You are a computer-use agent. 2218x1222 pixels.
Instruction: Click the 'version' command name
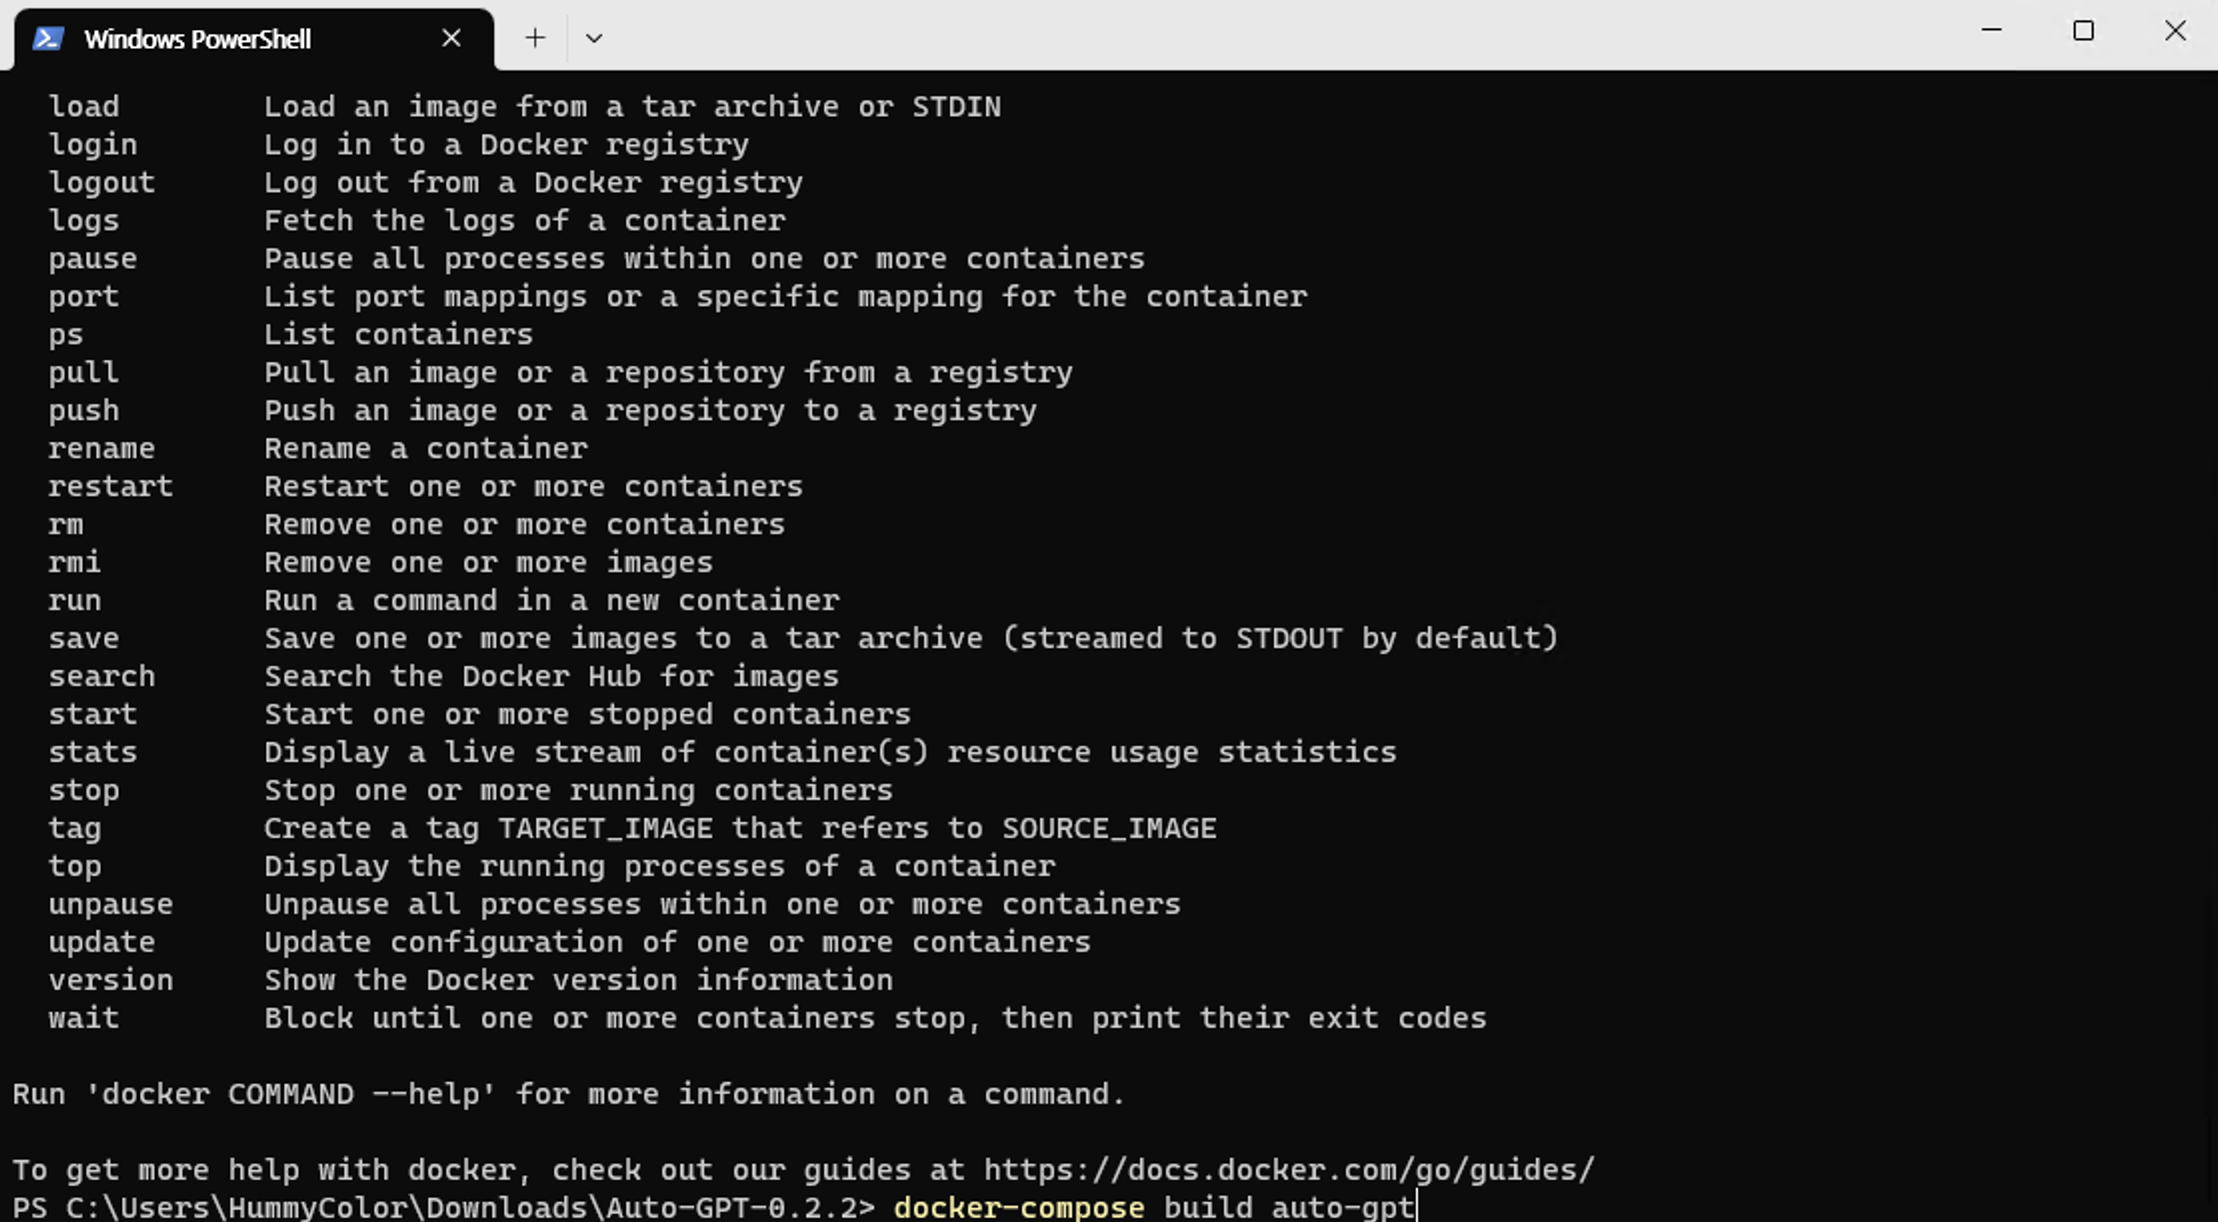tap(110, 980)
